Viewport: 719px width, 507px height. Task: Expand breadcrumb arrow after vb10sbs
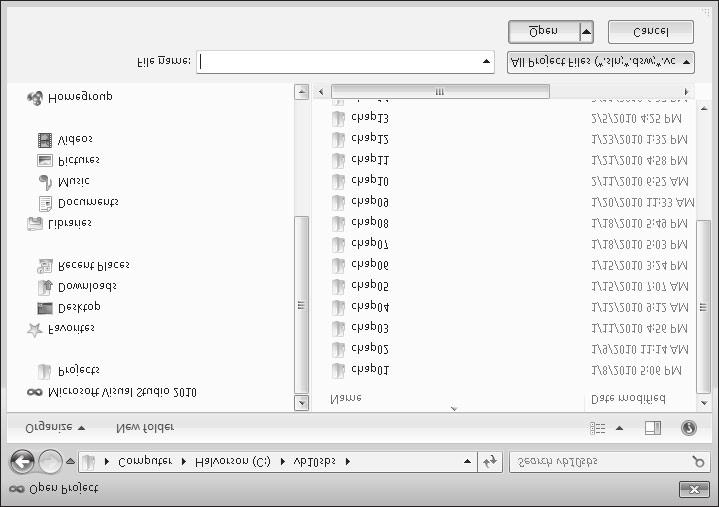[348, 462]
